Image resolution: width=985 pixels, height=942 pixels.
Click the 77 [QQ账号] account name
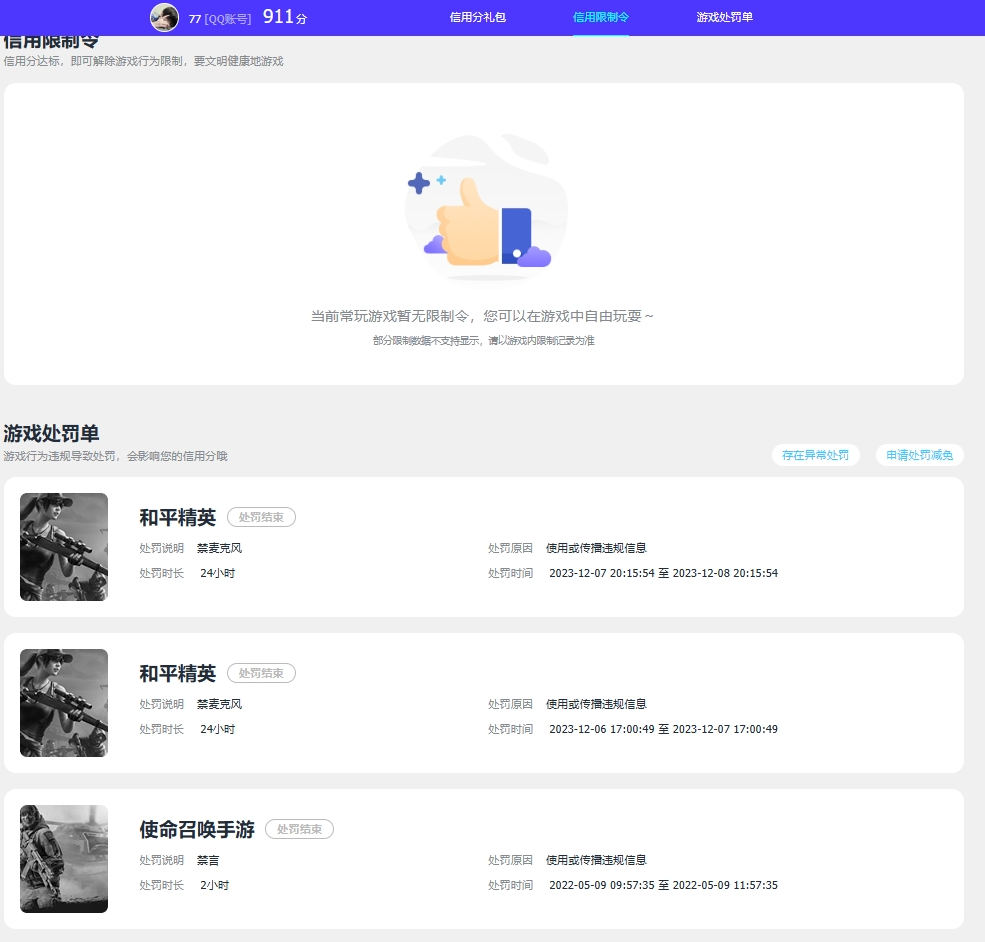pyautogui.click(x=220, y=19)
